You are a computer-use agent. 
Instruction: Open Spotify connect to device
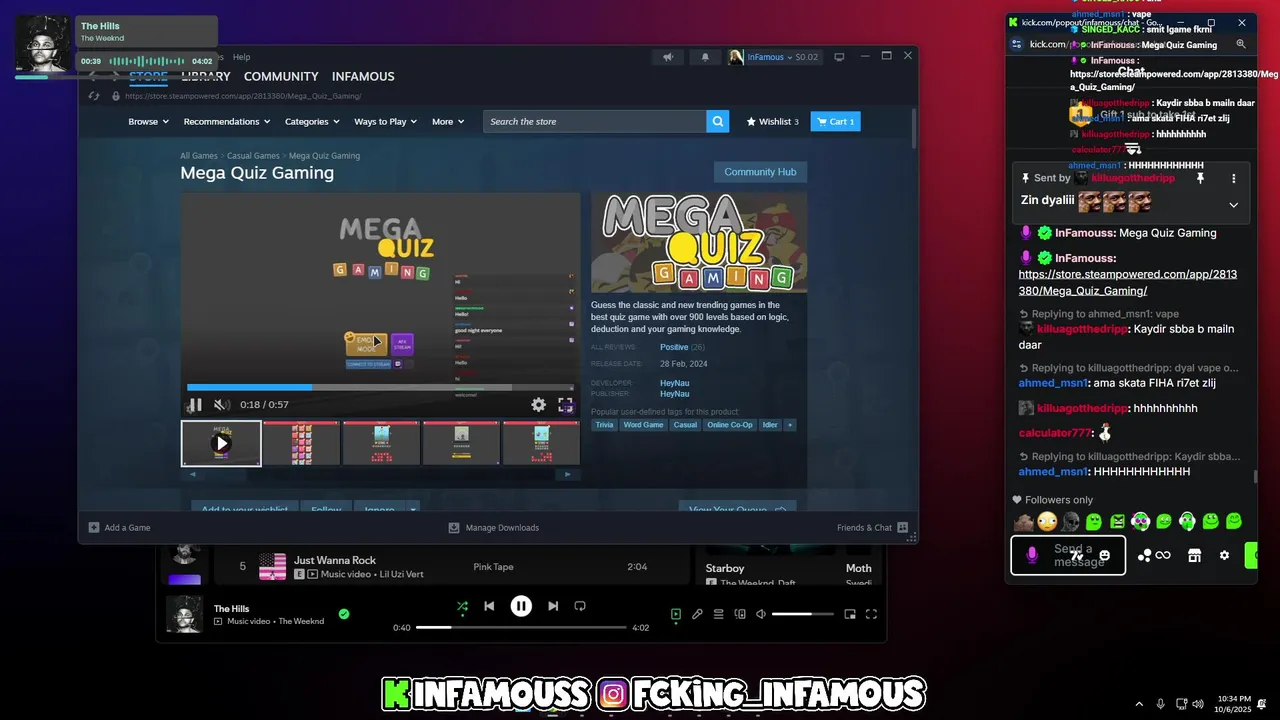[740, 614]
